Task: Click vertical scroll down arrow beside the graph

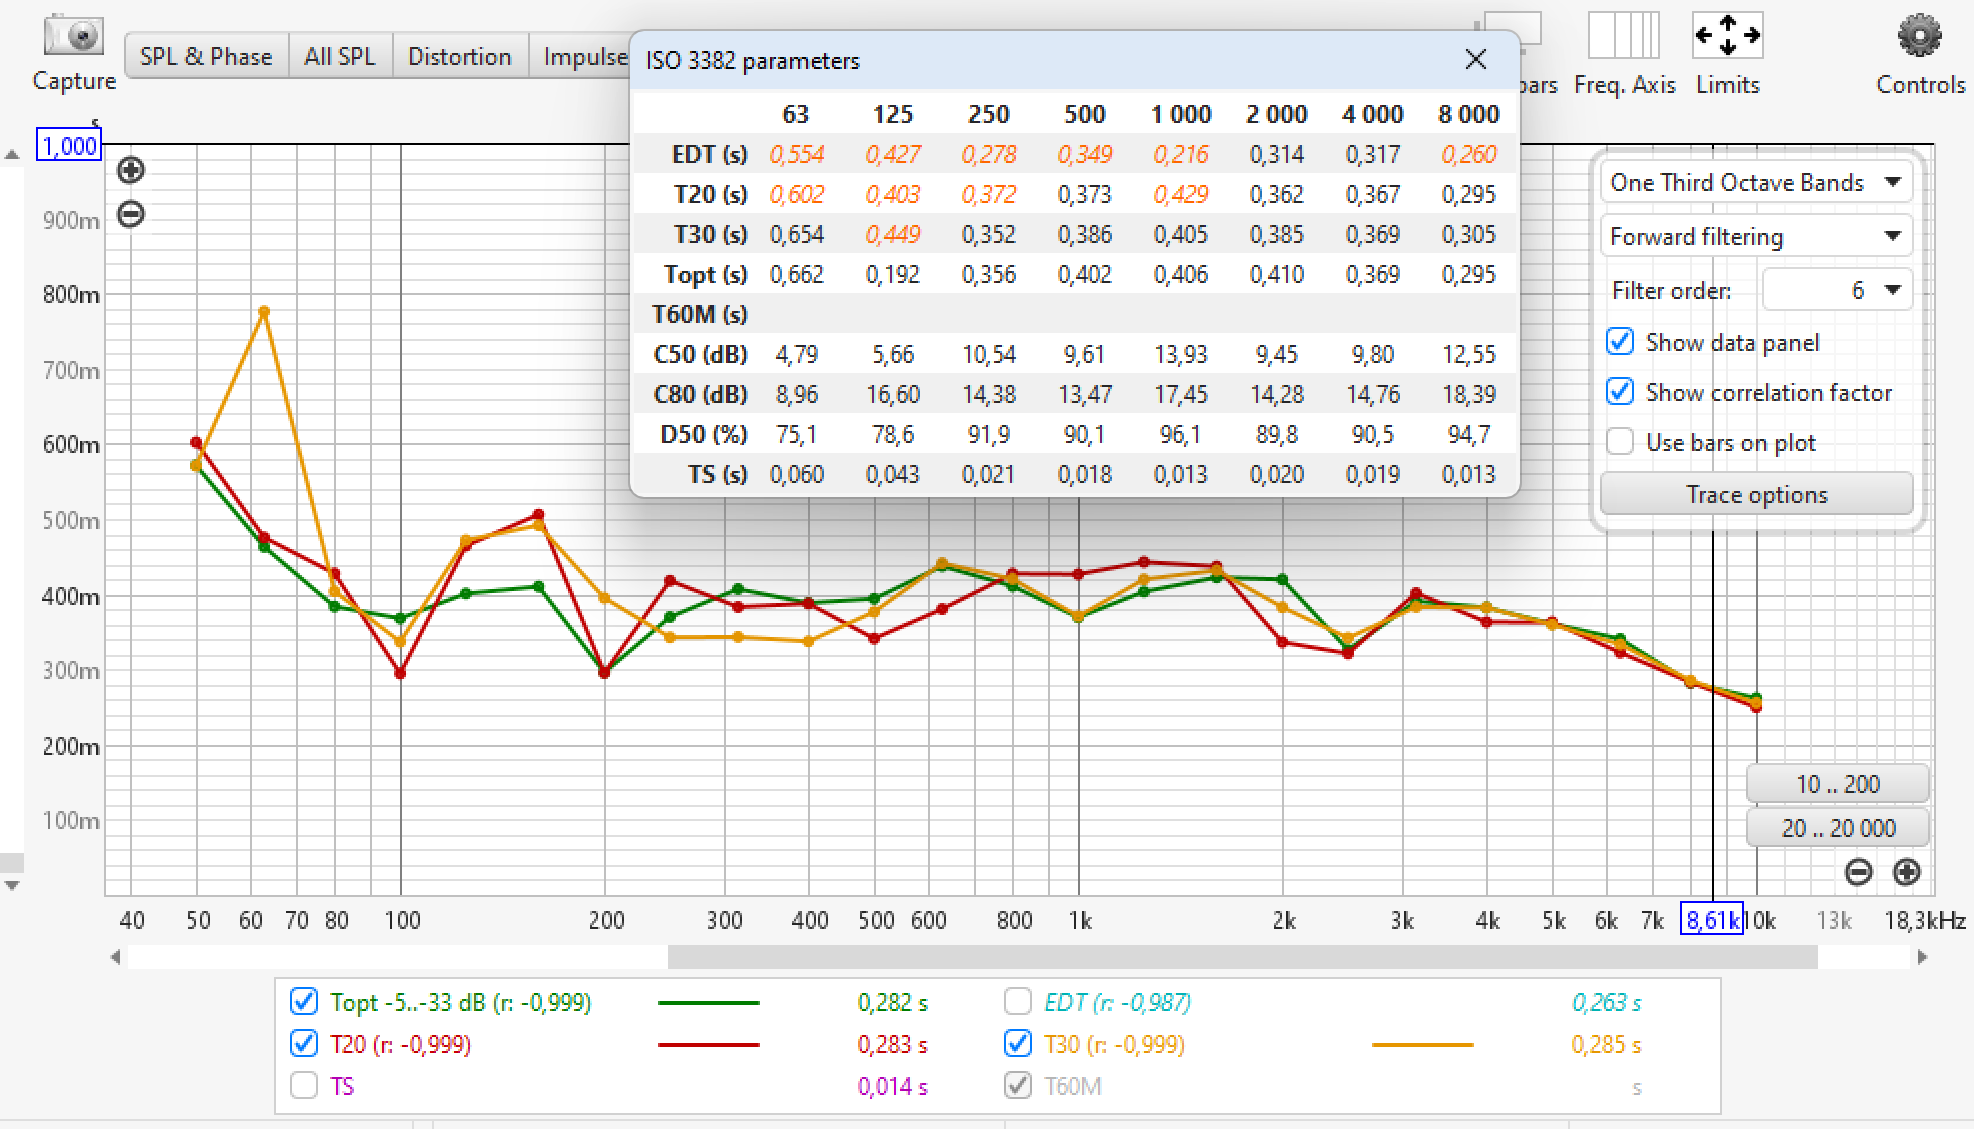Action: pyautogui.click(x=12, y=885)
